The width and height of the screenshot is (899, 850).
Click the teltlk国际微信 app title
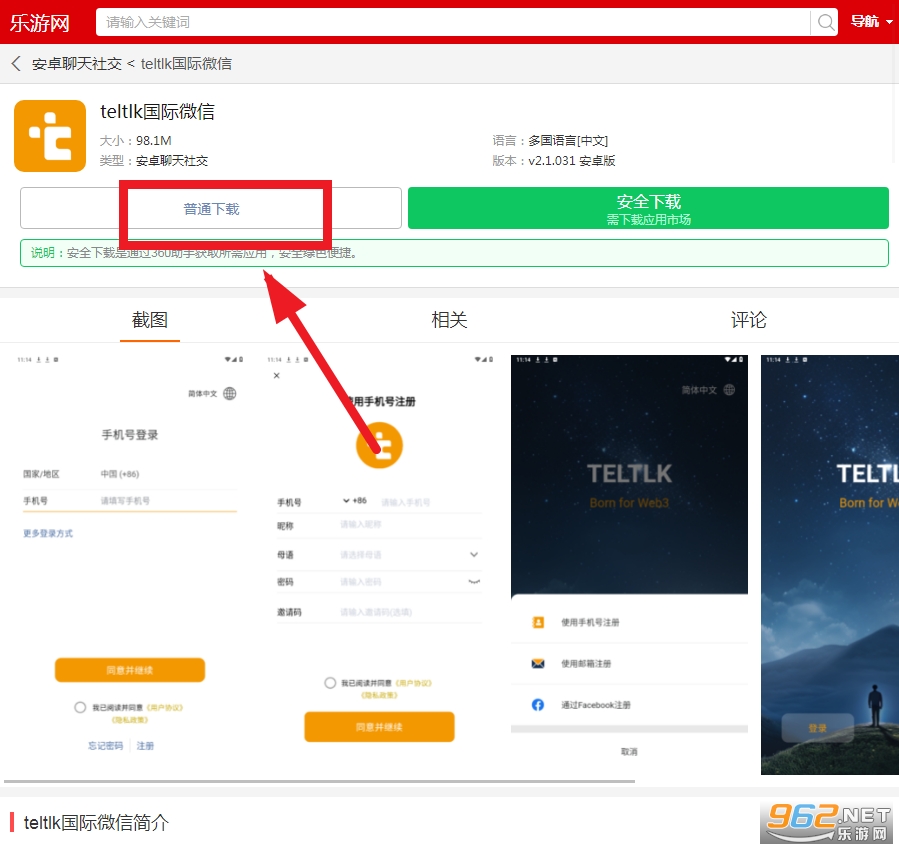pyautogui.click(x=157, y=112)
